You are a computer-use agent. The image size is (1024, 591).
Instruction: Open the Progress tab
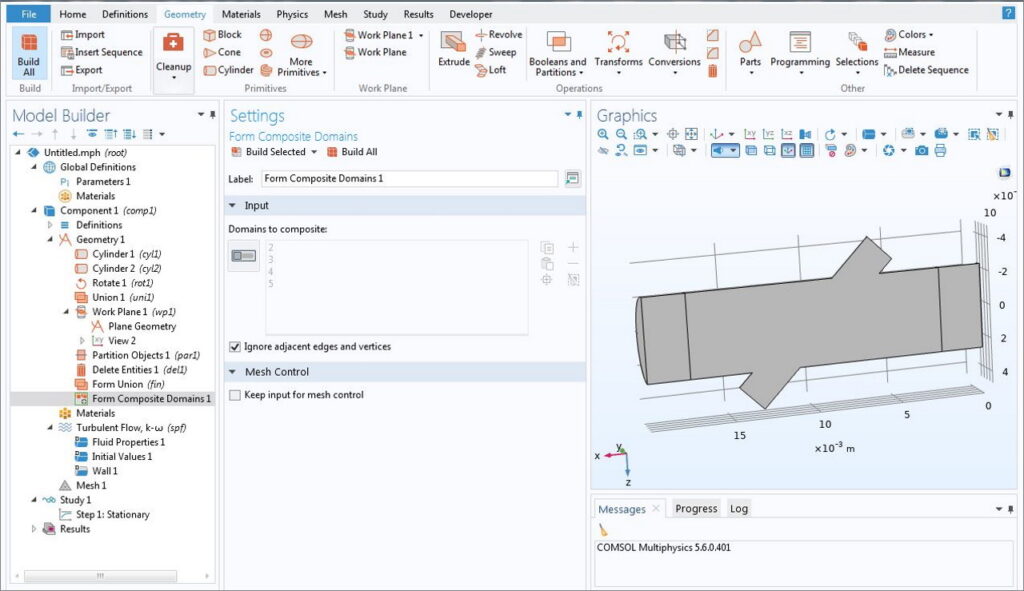[x=696, y=509]
